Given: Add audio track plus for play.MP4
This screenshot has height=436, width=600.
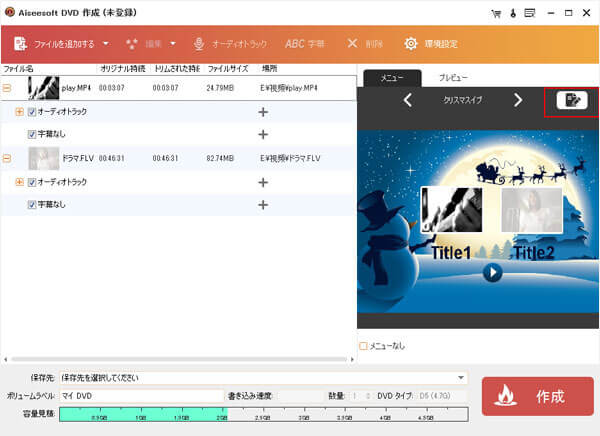Looking at the screenshot, I should (263, 112).
